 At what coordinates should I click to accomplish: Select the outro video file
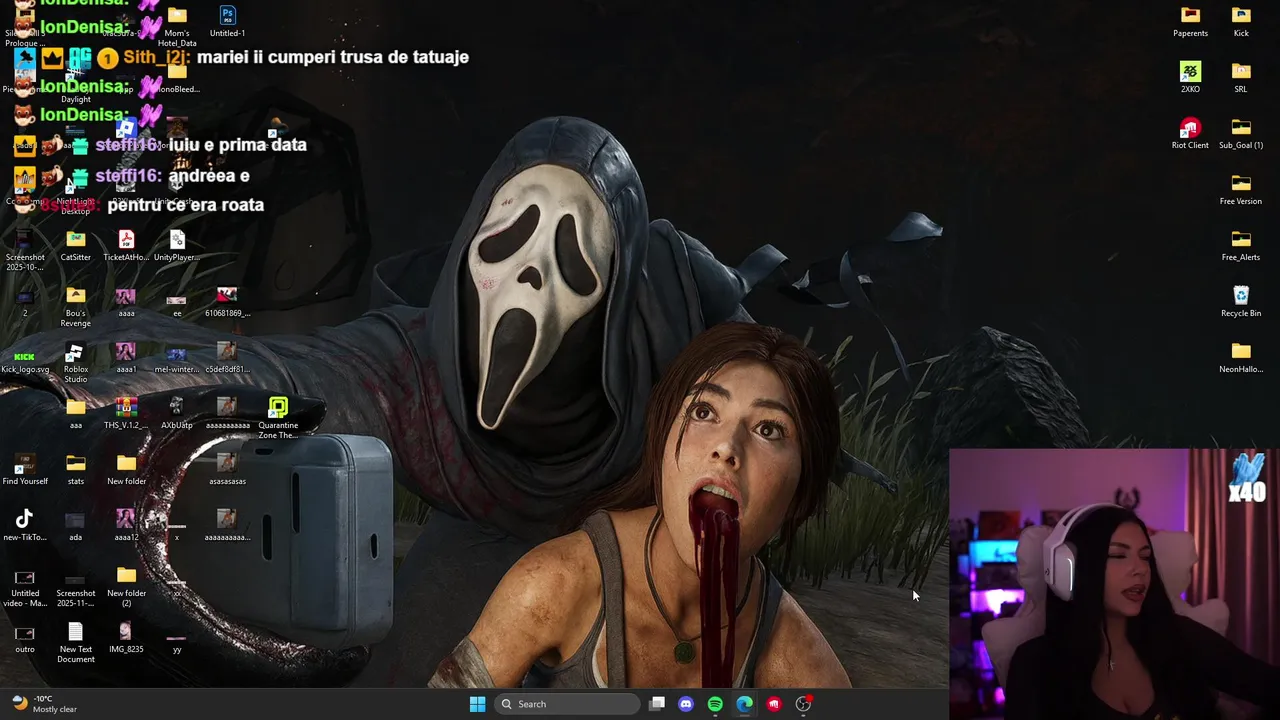pyautogui.click(x=25, y=633)
